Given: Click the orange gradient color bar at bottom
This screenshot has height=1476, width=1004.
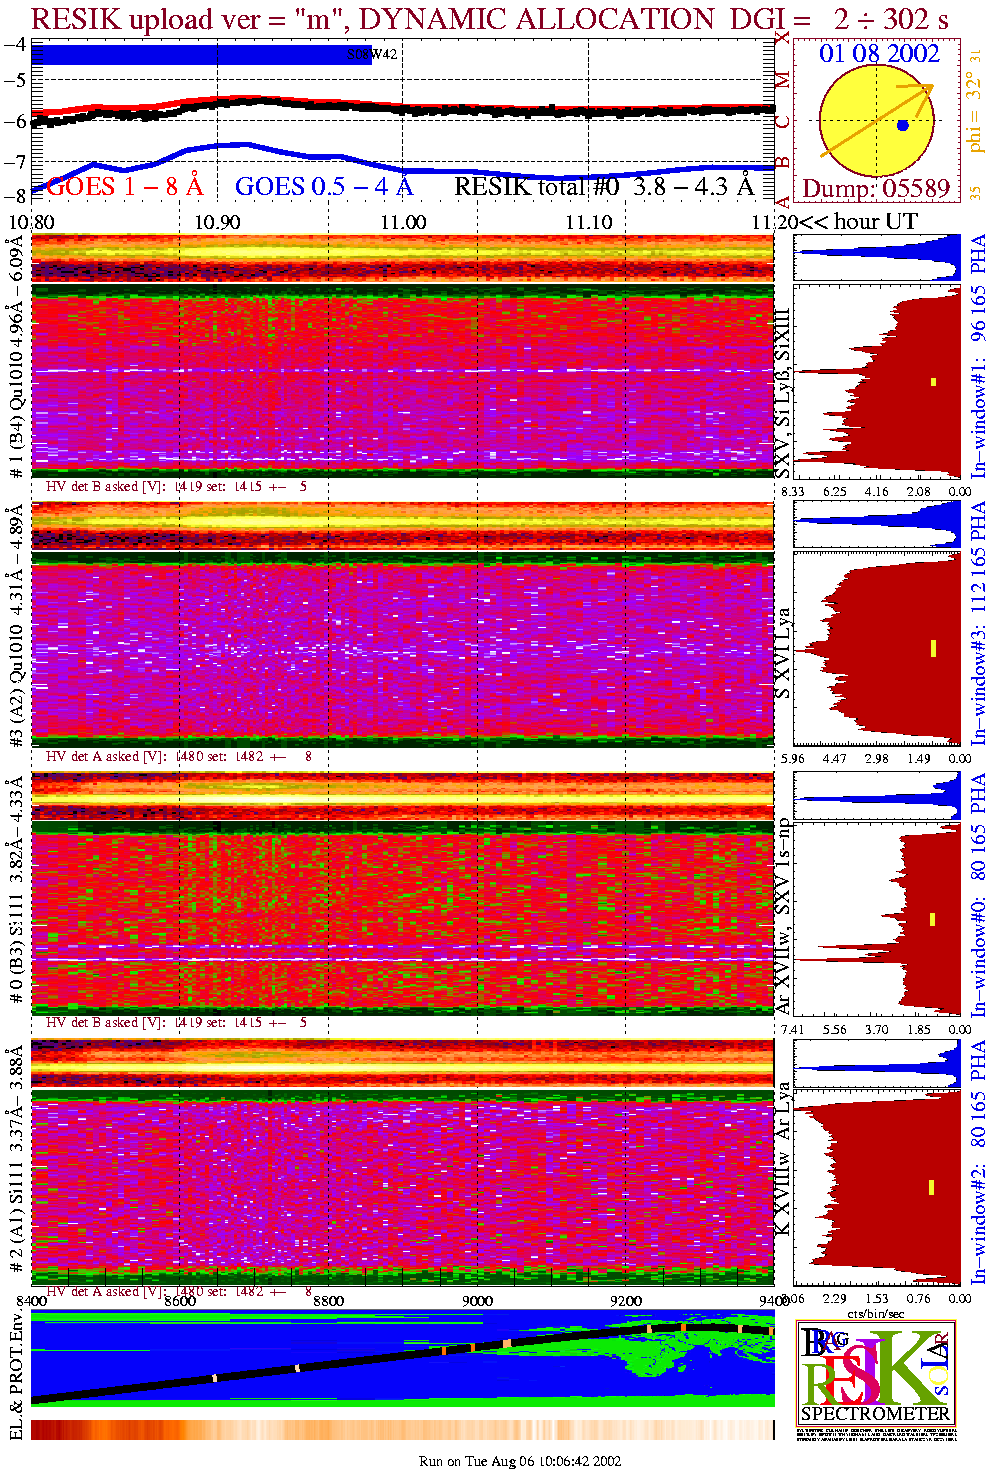Looking at the screenshot, I should pos(402,1429).
